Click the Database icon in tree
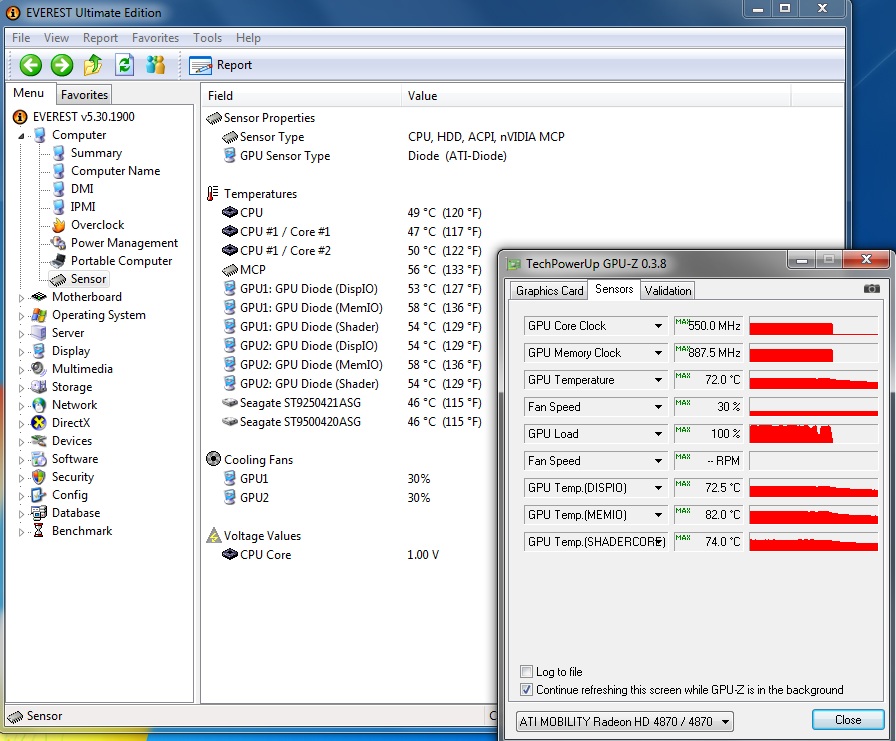This screenshot has width=896, height=741. point(39,513)
